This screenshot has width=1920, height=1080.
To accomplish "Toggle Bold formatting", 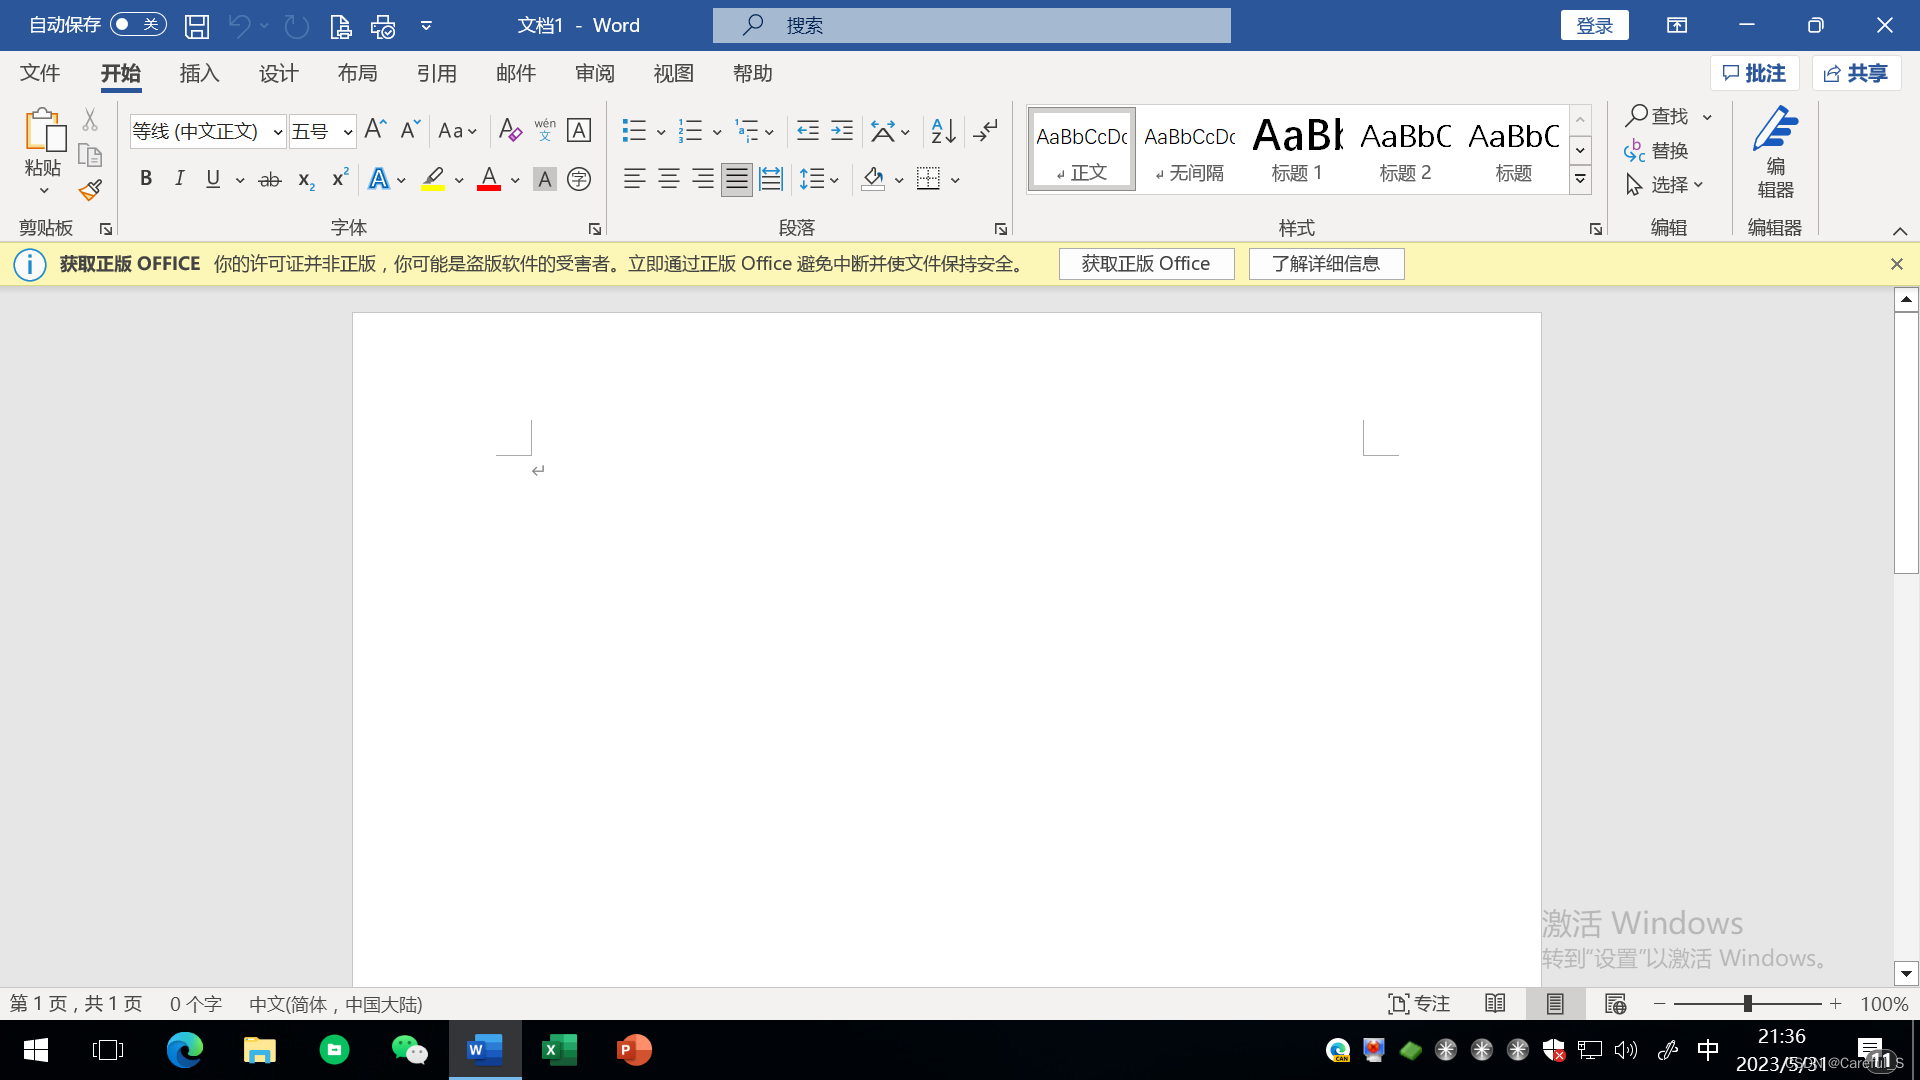I will (x=146, y=179).
